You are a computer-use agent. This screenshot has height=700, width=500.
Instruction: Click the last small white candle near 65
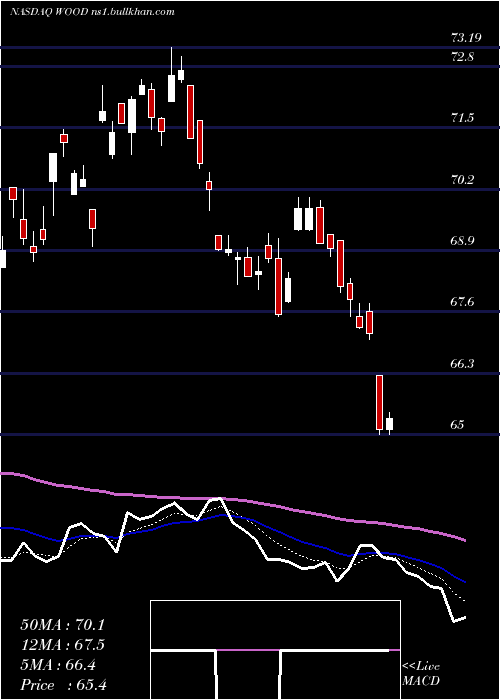tap(390, 424)
